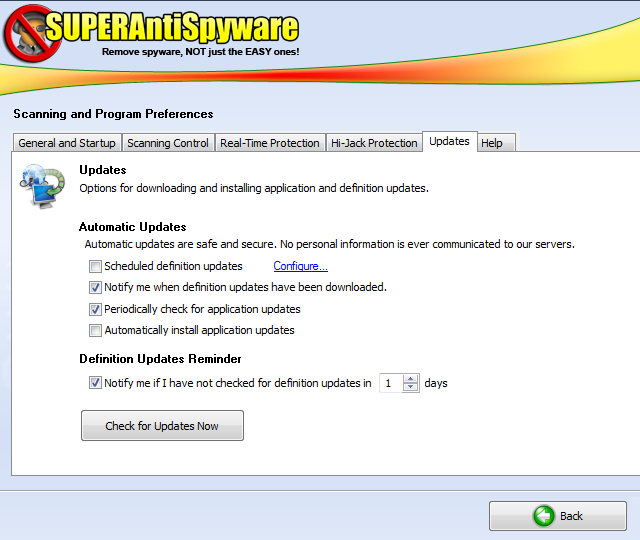
Task: Click the Back button
Action: (x=558, y=516)
